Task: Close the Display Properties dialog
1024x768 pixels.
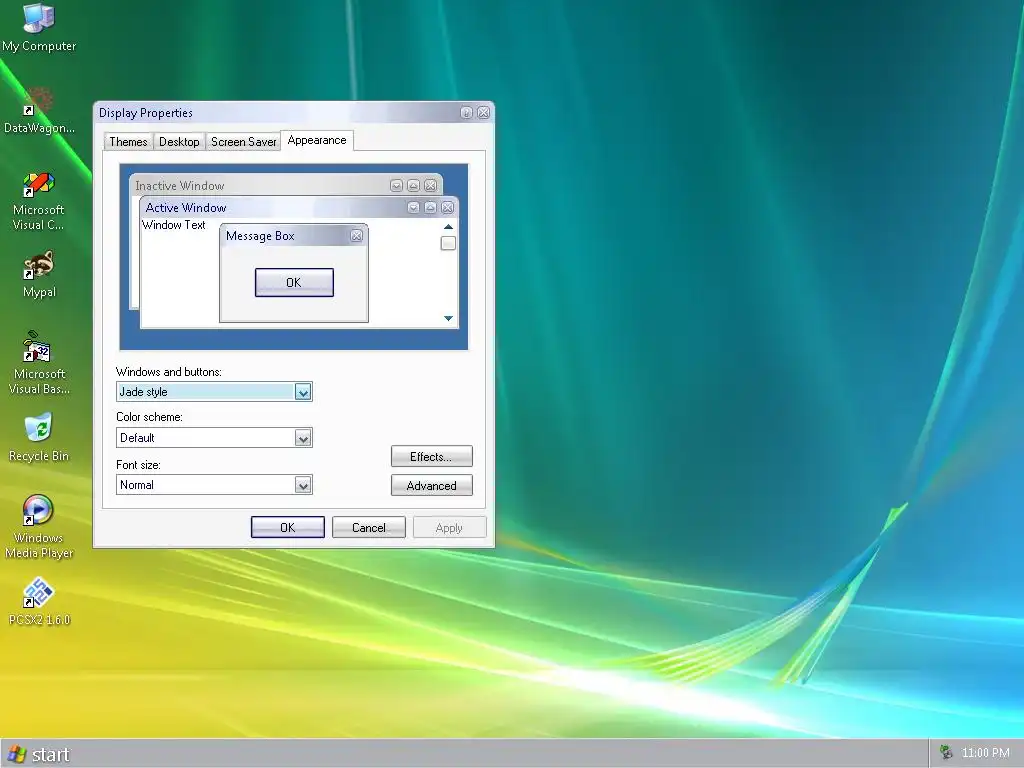Action: click(483, 113)
